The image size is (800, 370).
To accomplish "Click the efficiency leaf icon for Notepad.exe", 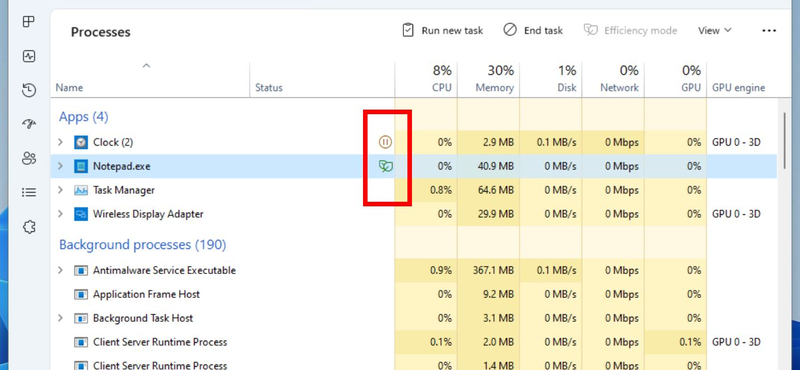I will tap(386, 166).
